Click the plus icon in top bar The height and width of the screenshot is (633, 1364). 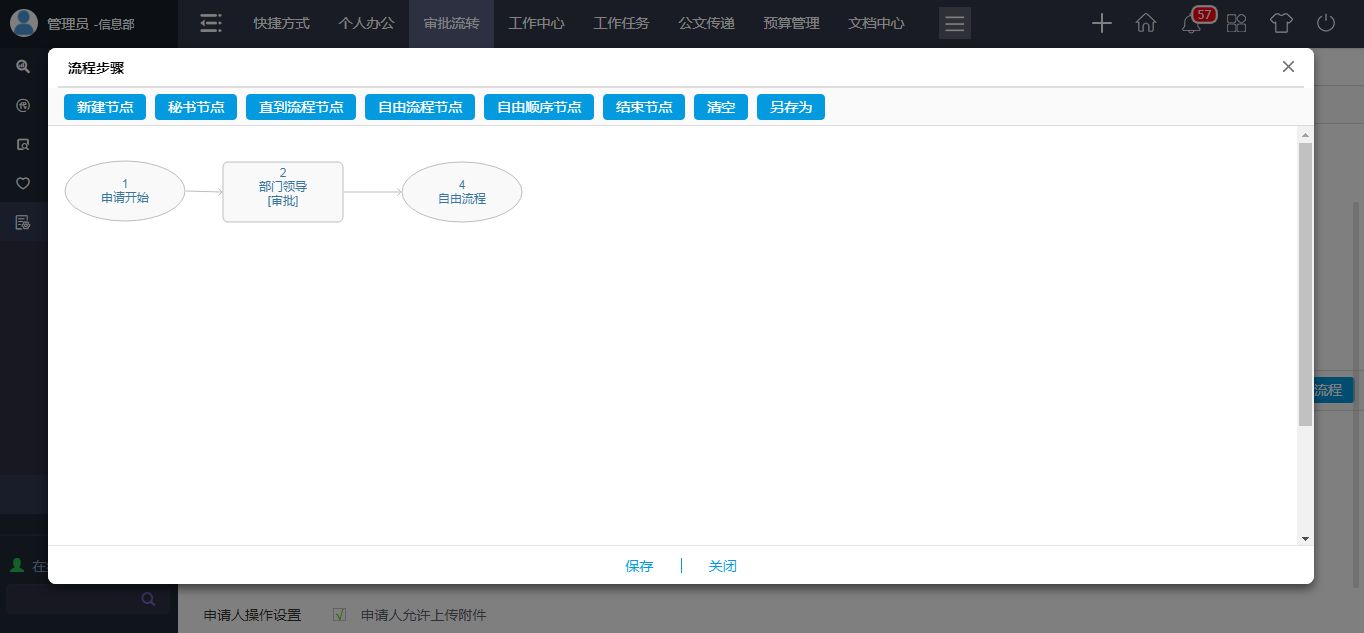pos(1101,23)
